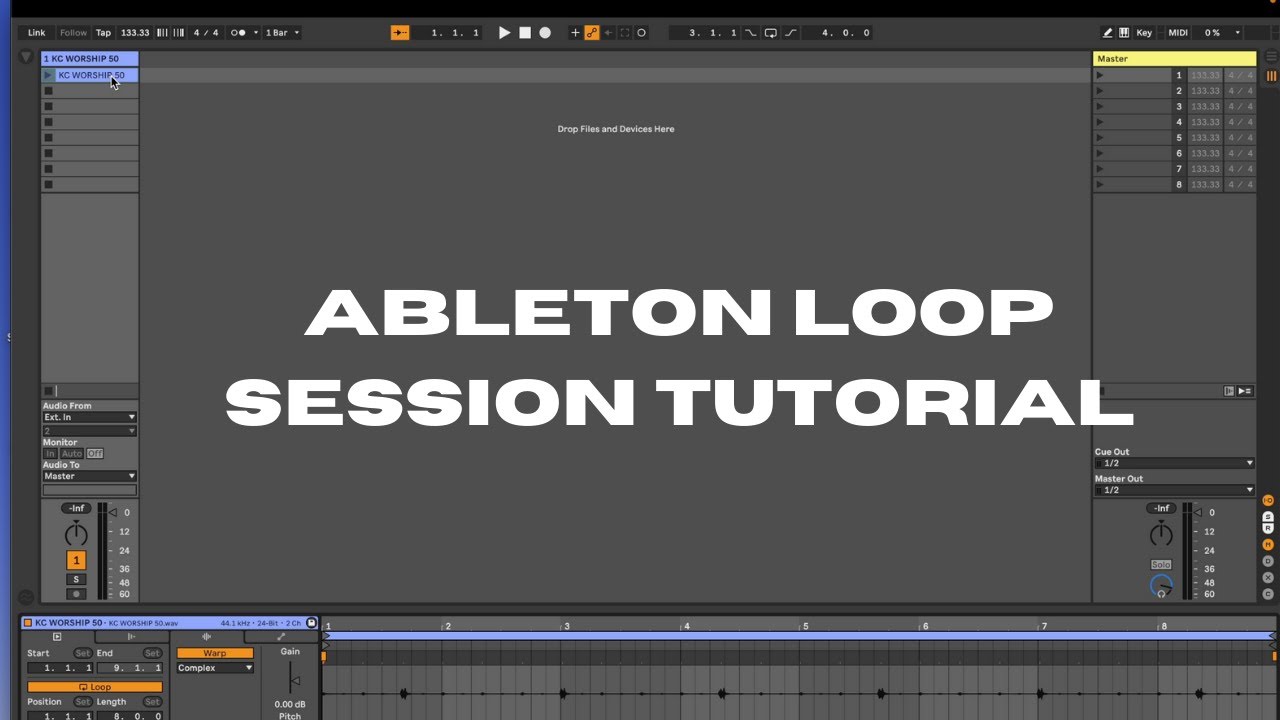Click the Follow tempo button

click(x=73, y=33)
